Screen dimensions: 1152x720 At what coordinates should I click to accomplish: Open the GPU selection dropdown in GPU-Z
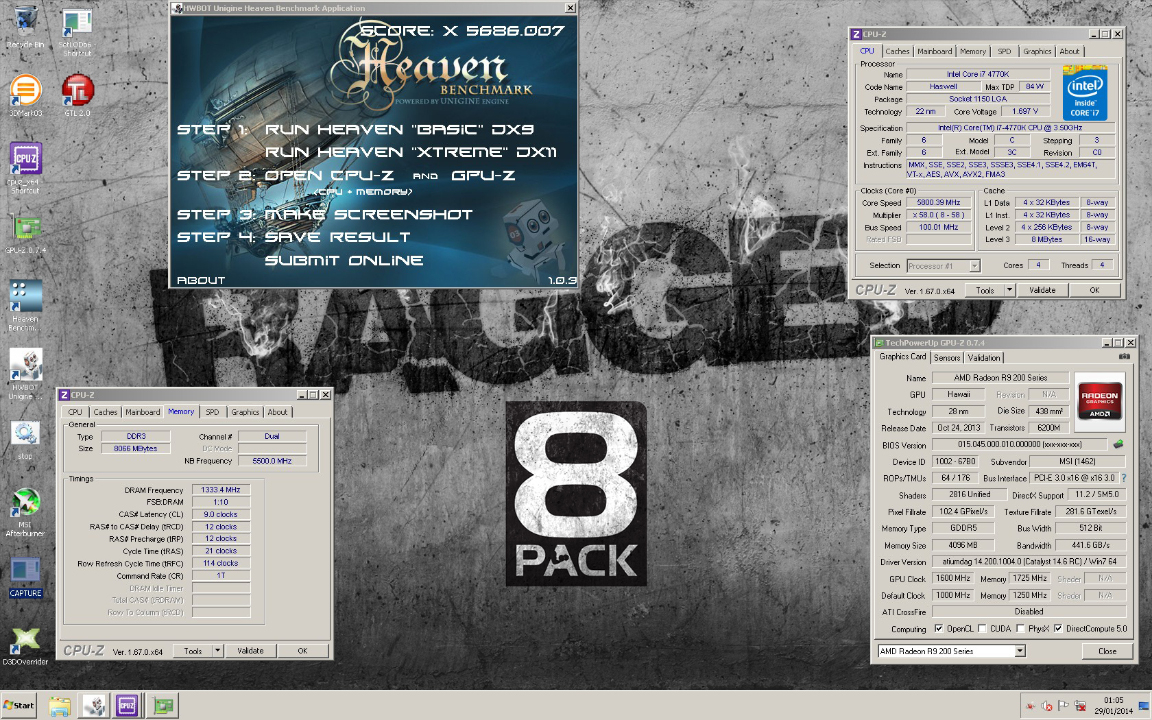click(x=1020, y=651)
